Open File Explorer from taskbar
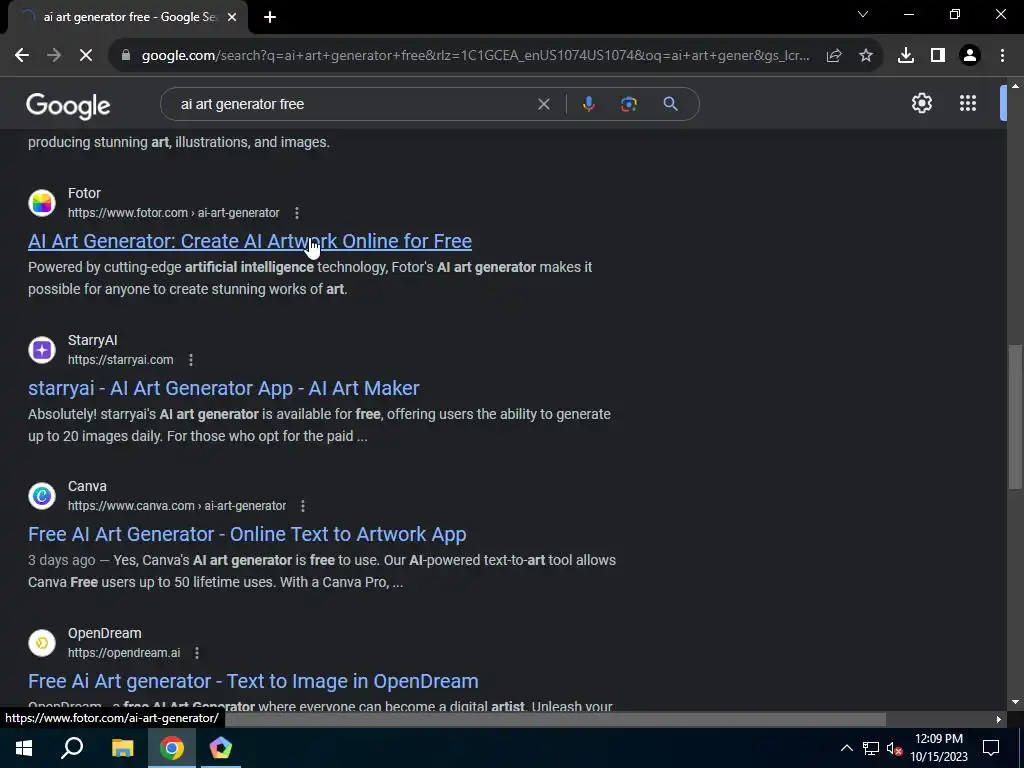The height and width of the screenshot is (768, 1024). 122,748
